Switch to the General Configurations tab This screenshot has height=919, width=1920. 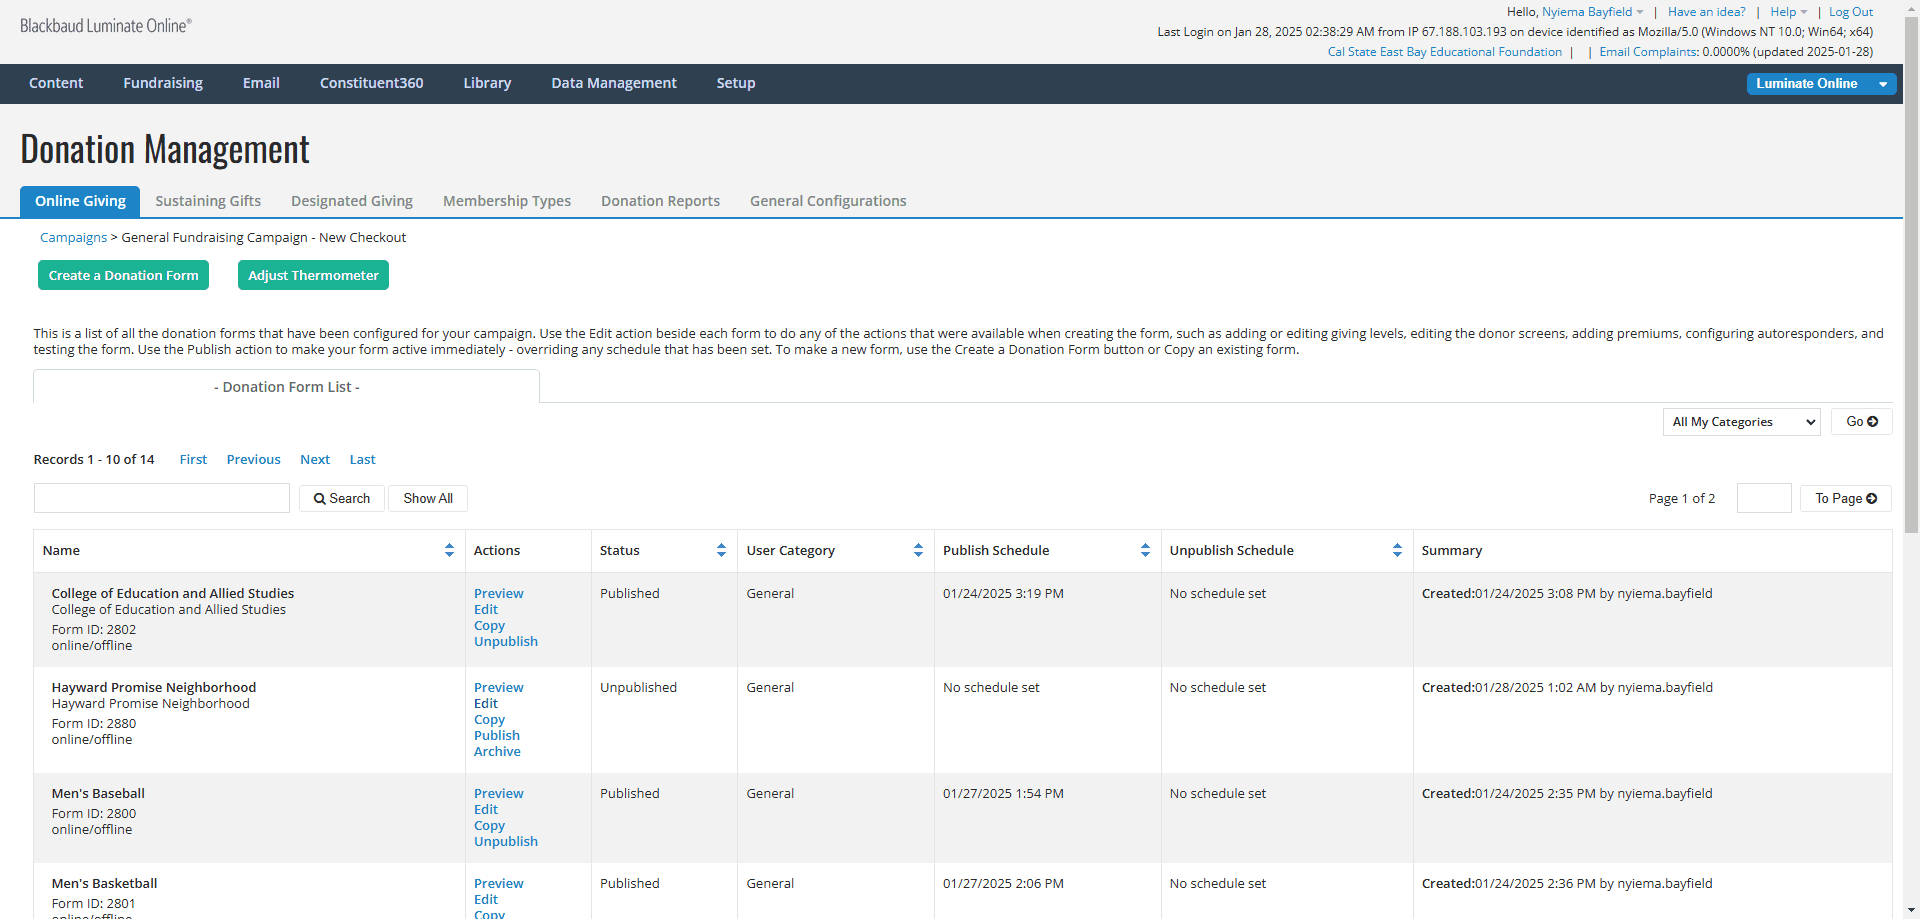pyautogui.click(x=828, y=201)
